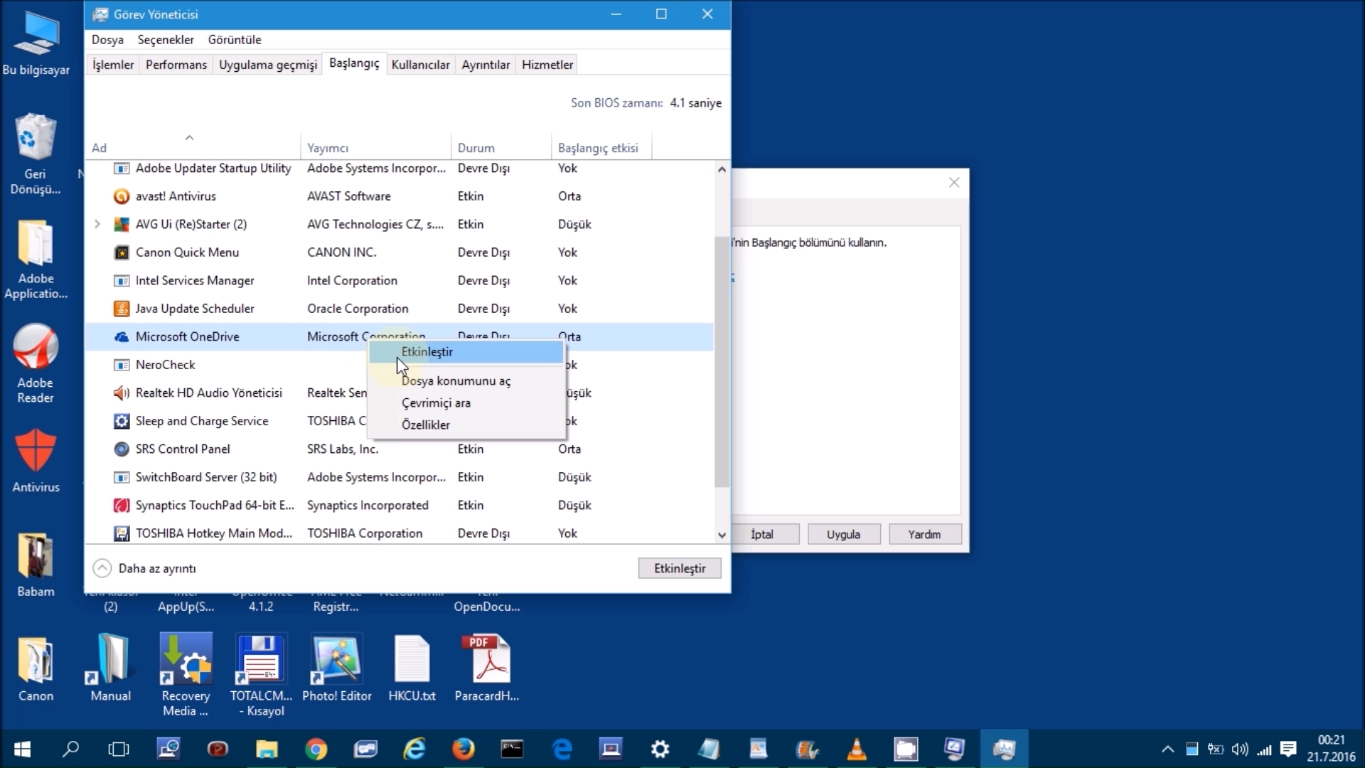Switch to the Uygulama geçmişi tab

268,65
